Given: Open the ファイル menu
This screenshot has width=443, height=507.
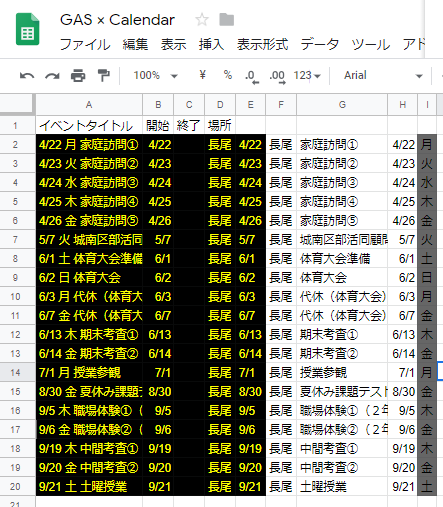Looking at the screenshot, I should coord(85,44).
